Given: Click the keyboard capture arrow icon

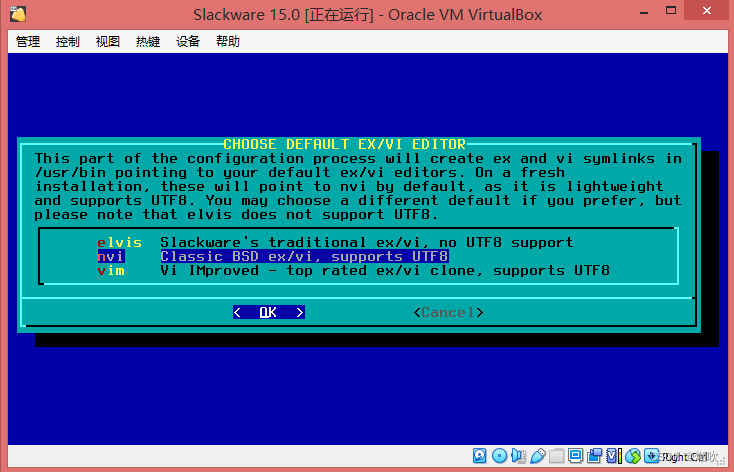Looking at the screenshot, I should [x=651, y=455].
